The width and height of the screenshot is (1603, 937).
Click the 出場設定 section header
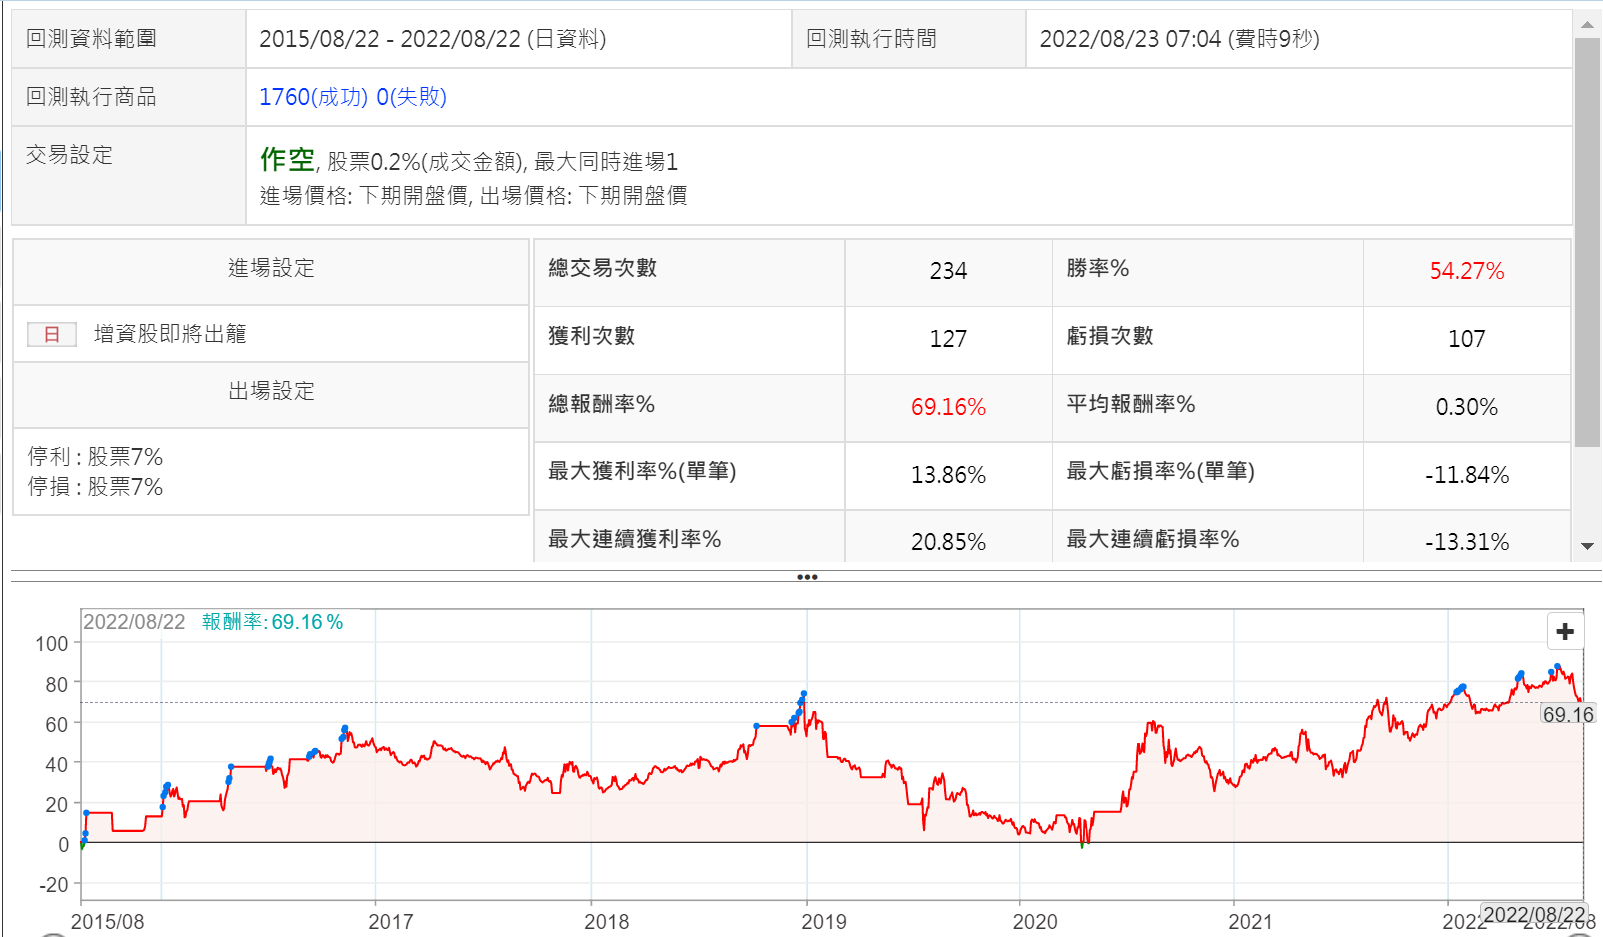pos(271,391)
